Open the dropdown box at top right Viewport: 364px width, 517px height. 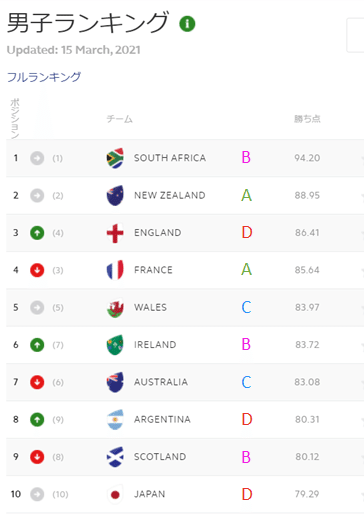355,35
